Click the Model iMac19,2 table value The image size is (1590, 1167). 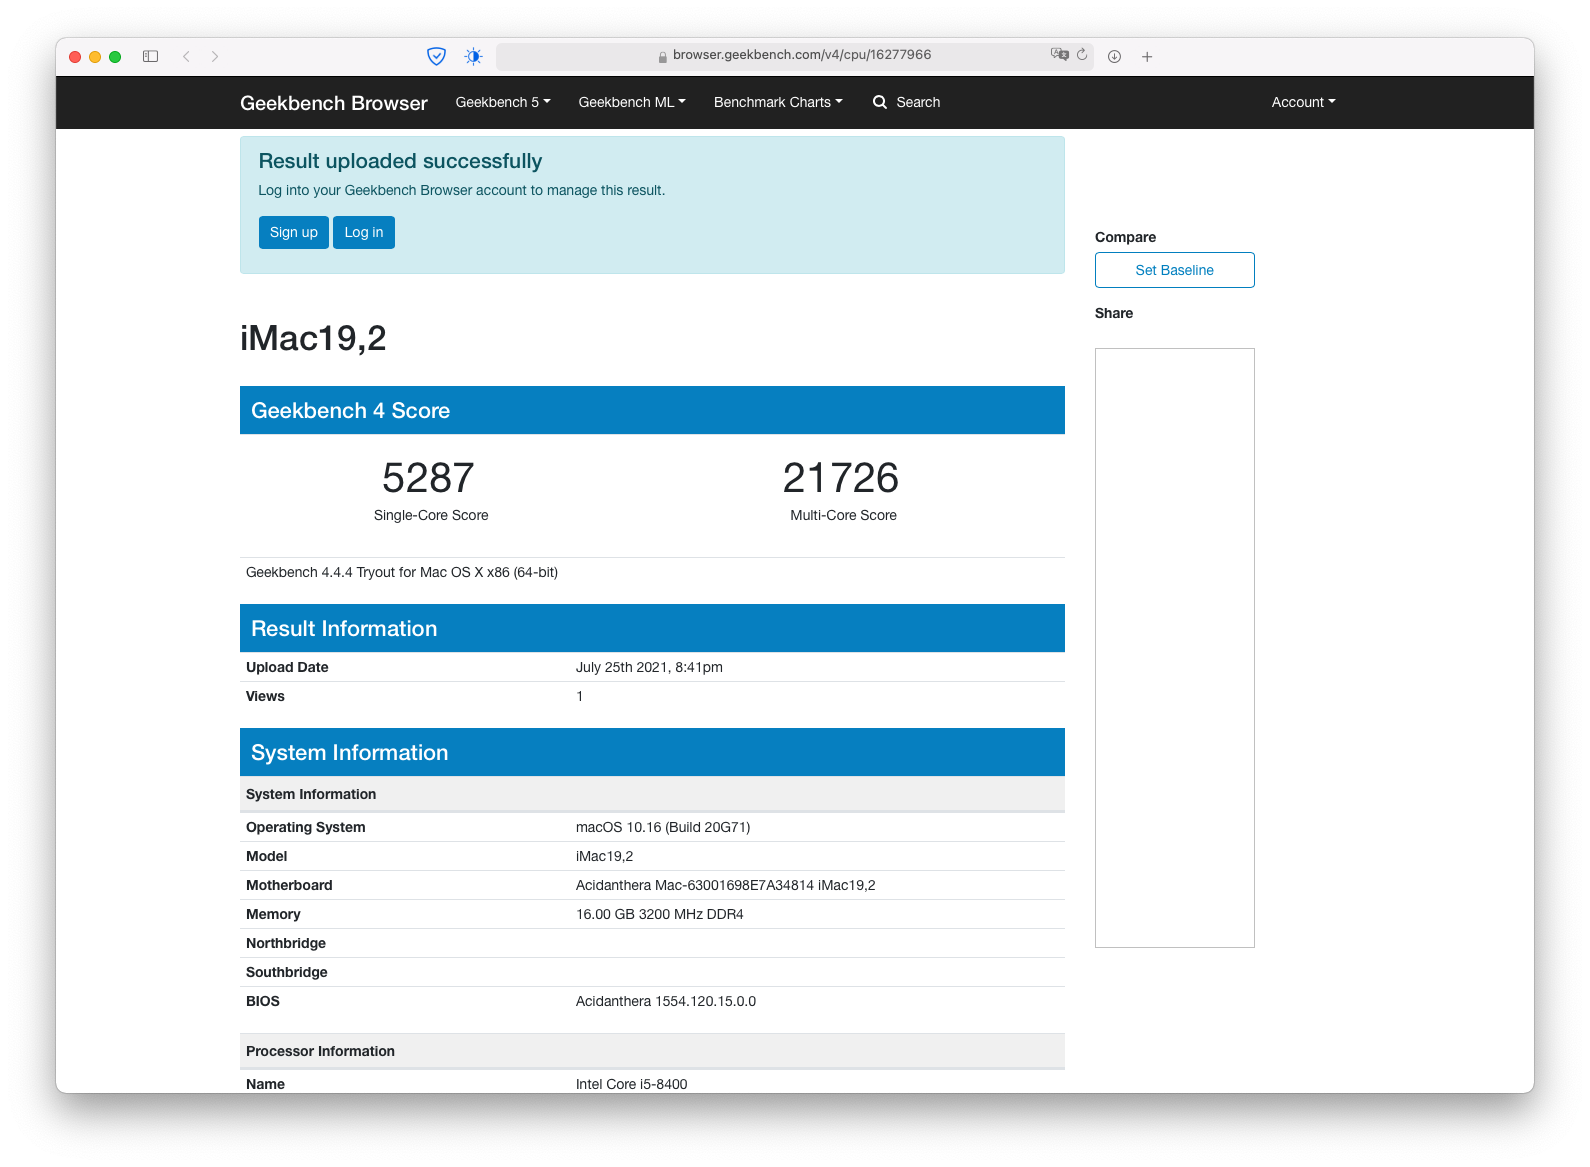605,856
